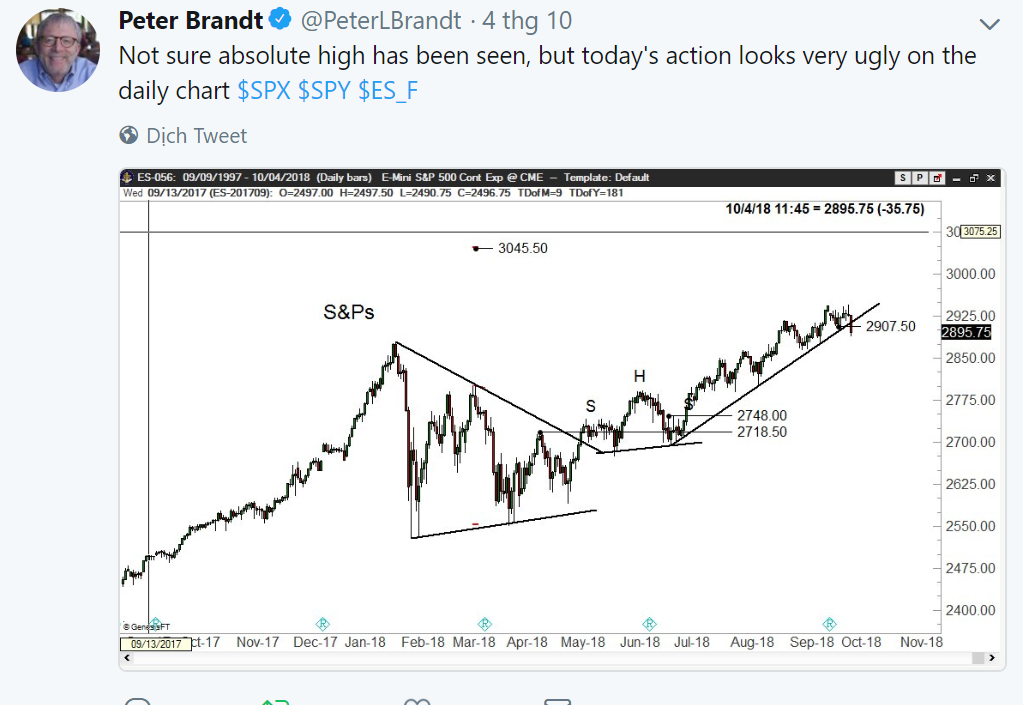The width and height of the screenshot is (1023, 705).
Task: Click Peter Brandt's profile avatar
Action: [x=58, y=50]
